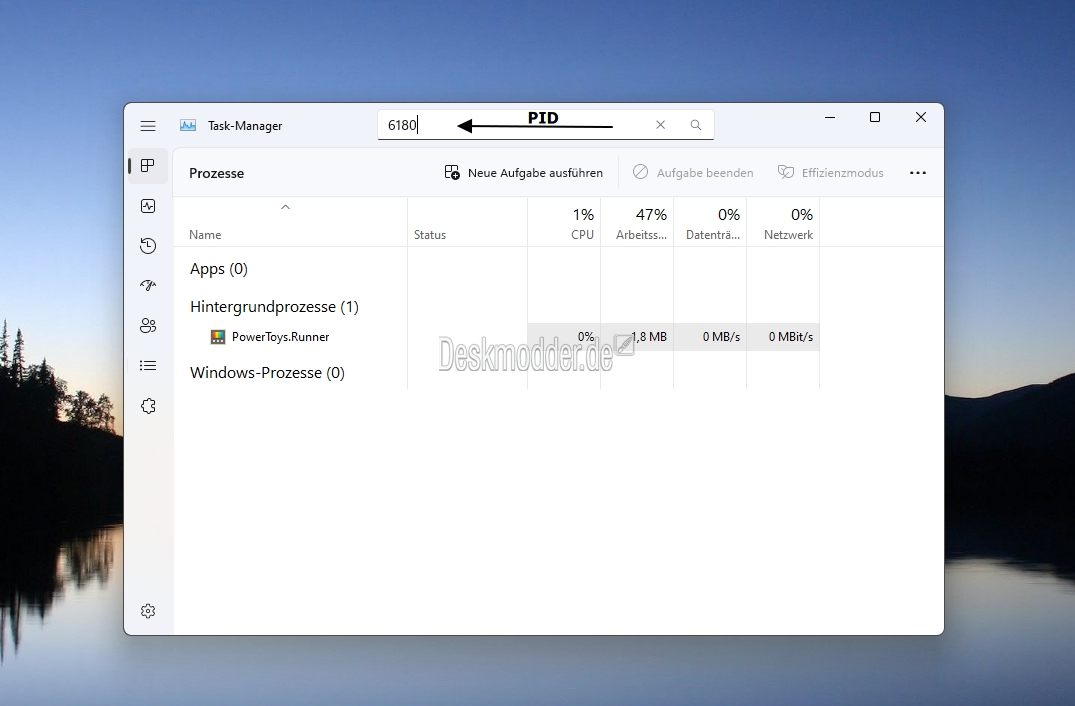1075x706 pixels.
Task: Sort by Arbeitsspeicher column header
Action: click(637, 222)
